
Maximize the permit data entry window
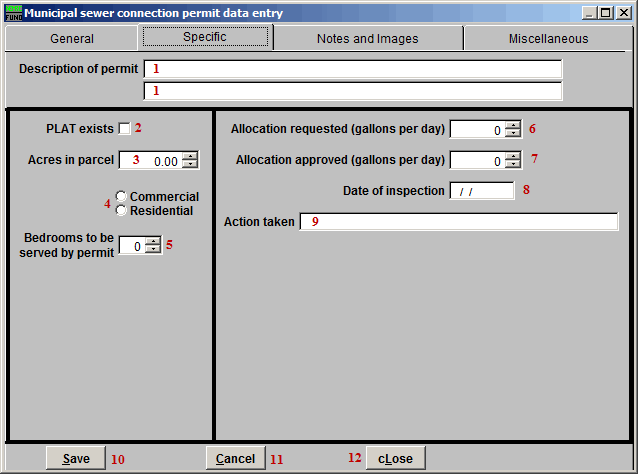click(x=605, y=13)
